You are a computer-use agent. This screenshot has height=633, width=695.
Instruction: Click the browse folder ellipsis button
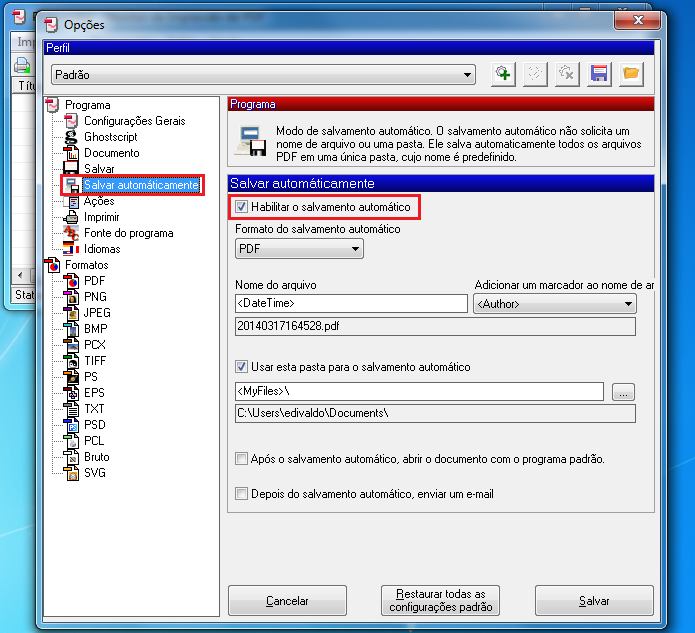(623, 392)
